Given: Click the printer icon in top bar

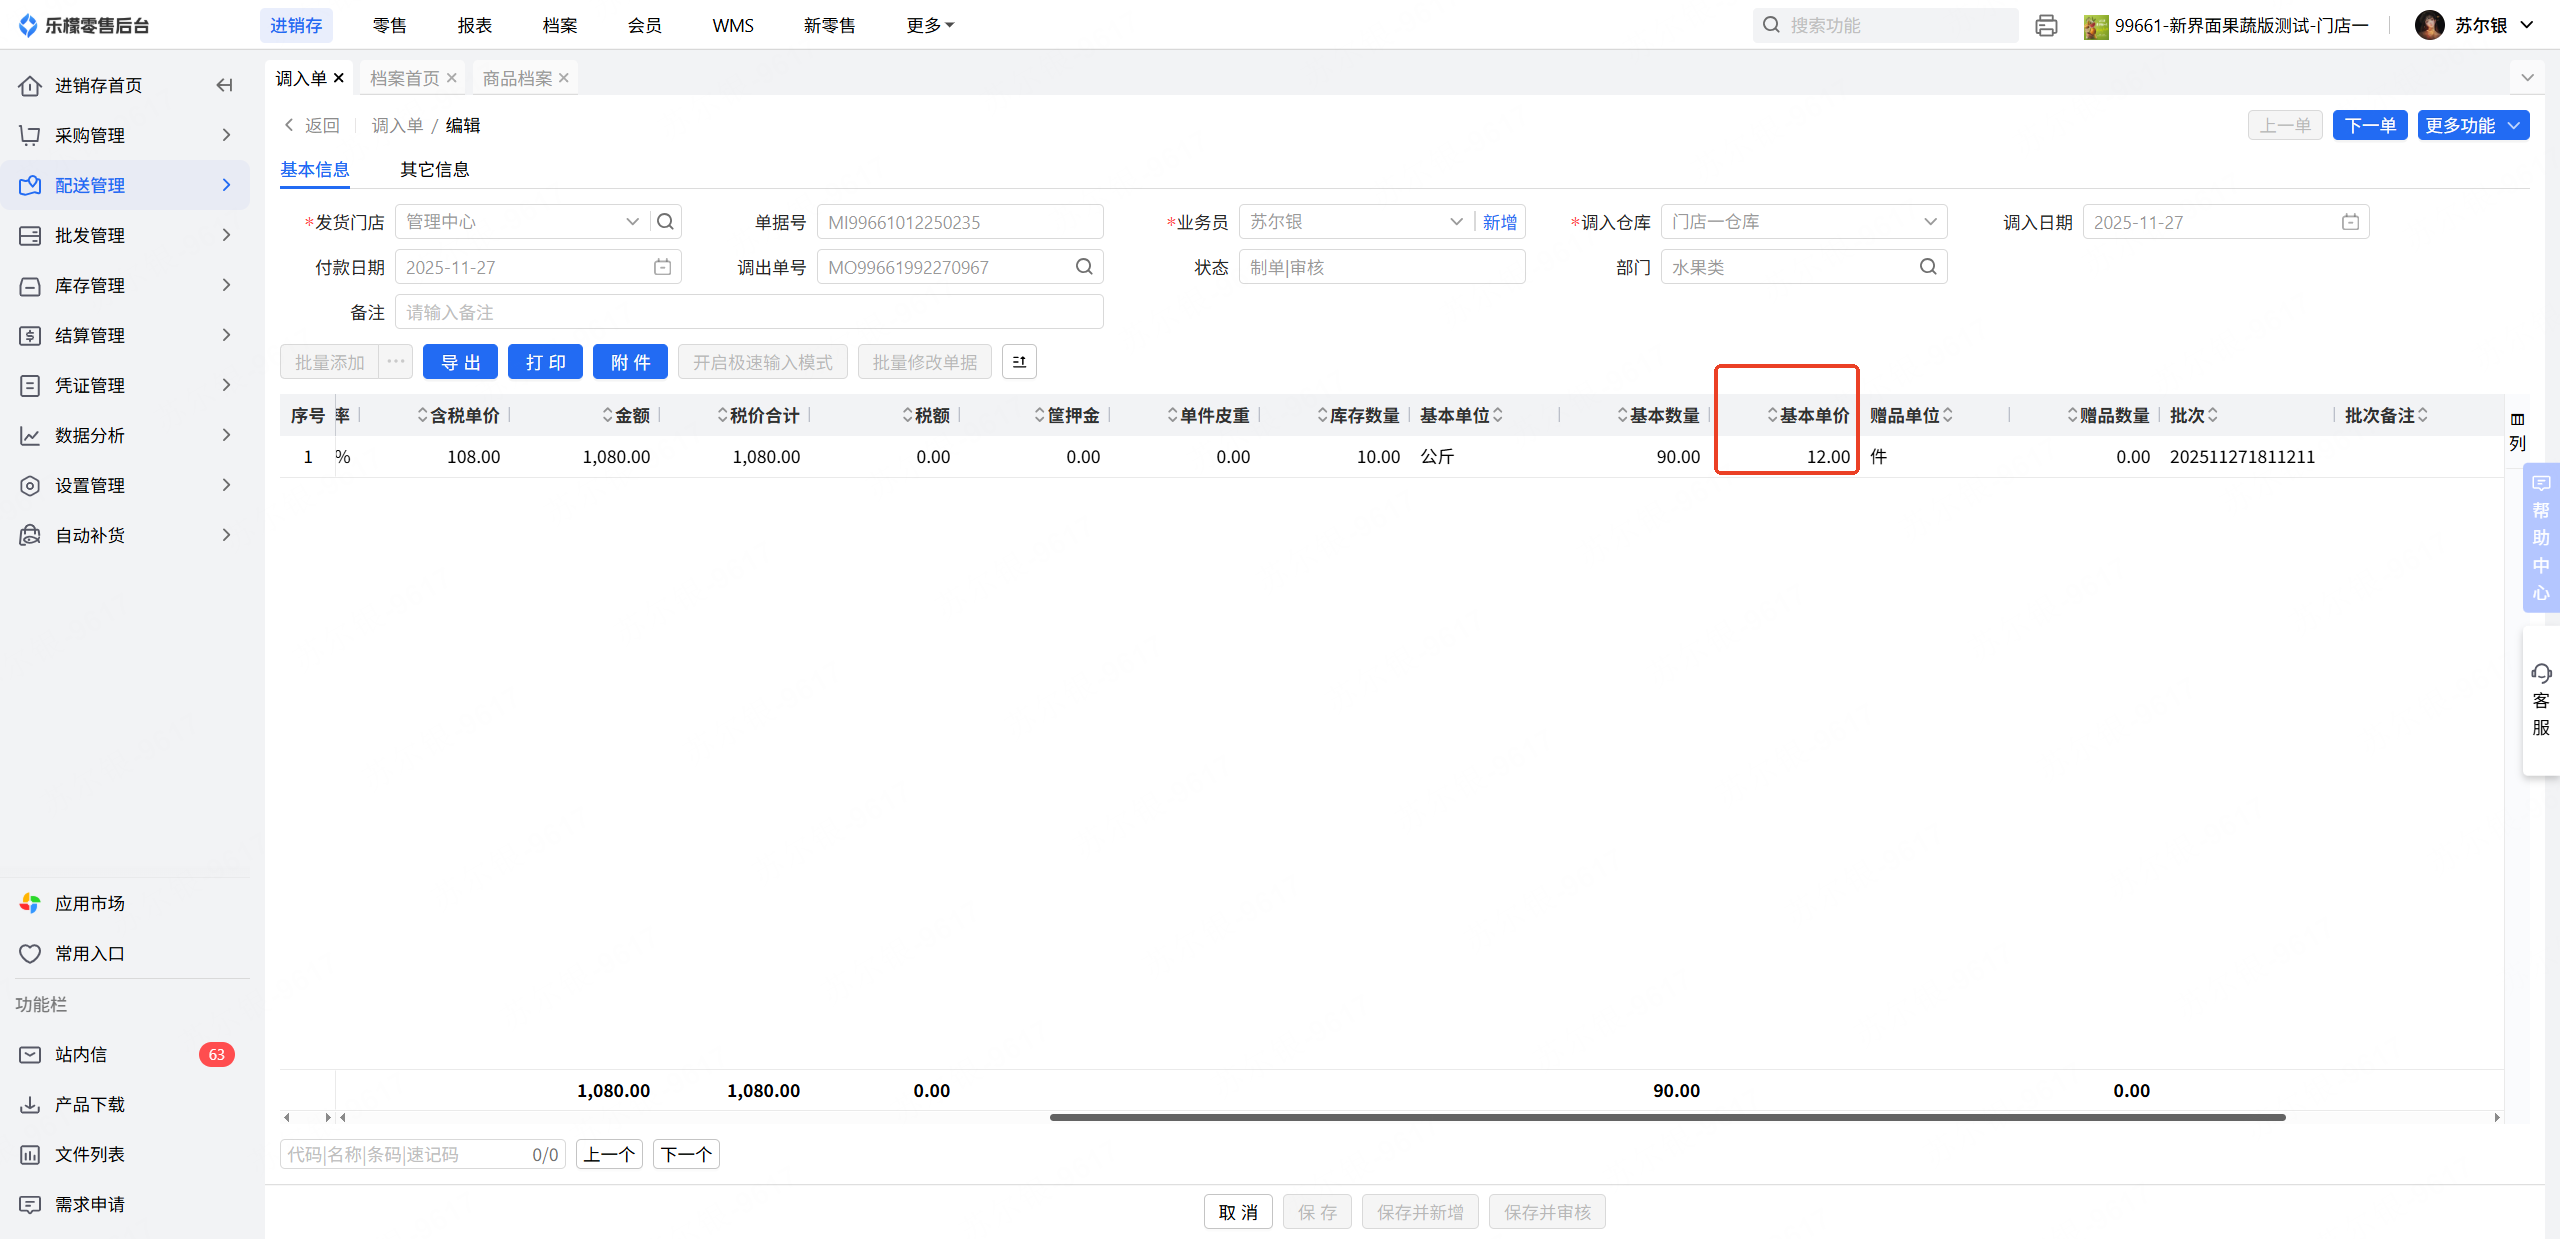Looking at the screenshot, I should [2046, 26].
